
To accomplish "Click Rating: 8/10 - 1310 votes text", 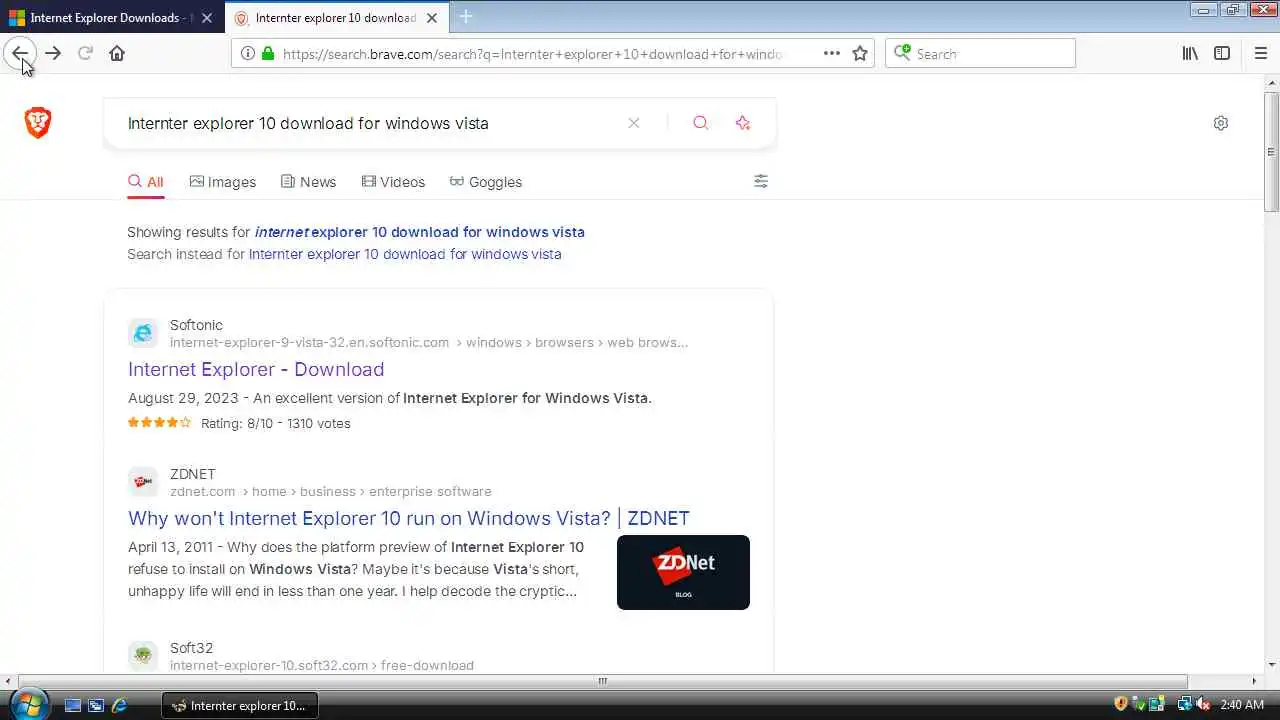I will click(276, 423).
